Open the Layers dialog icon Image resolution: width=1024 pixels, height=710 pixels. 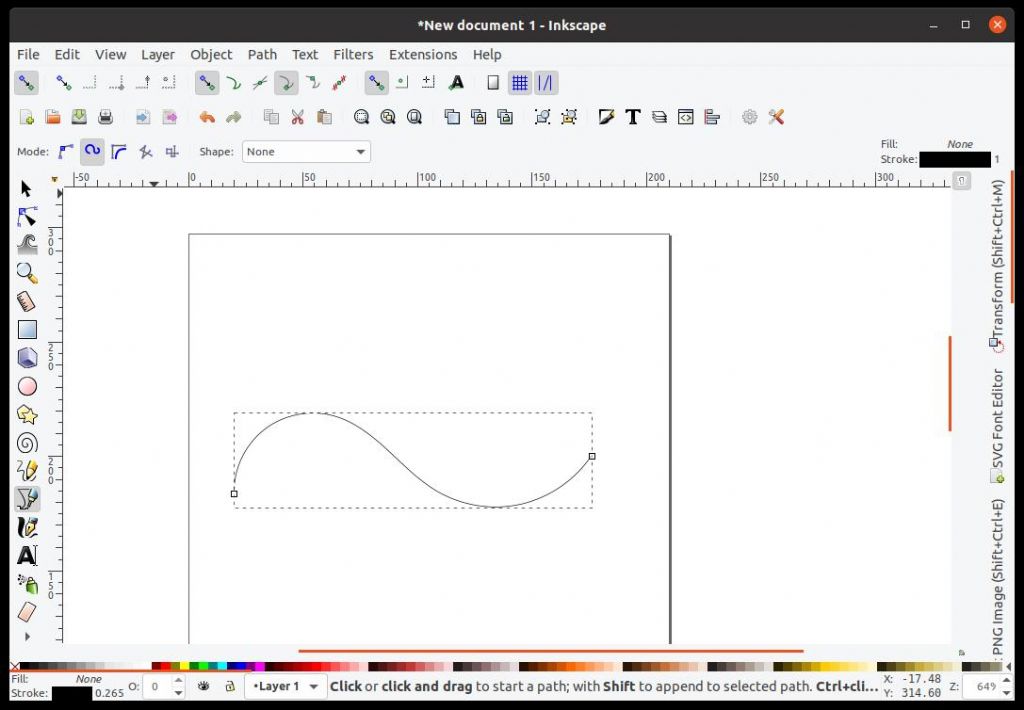point(660,117)
